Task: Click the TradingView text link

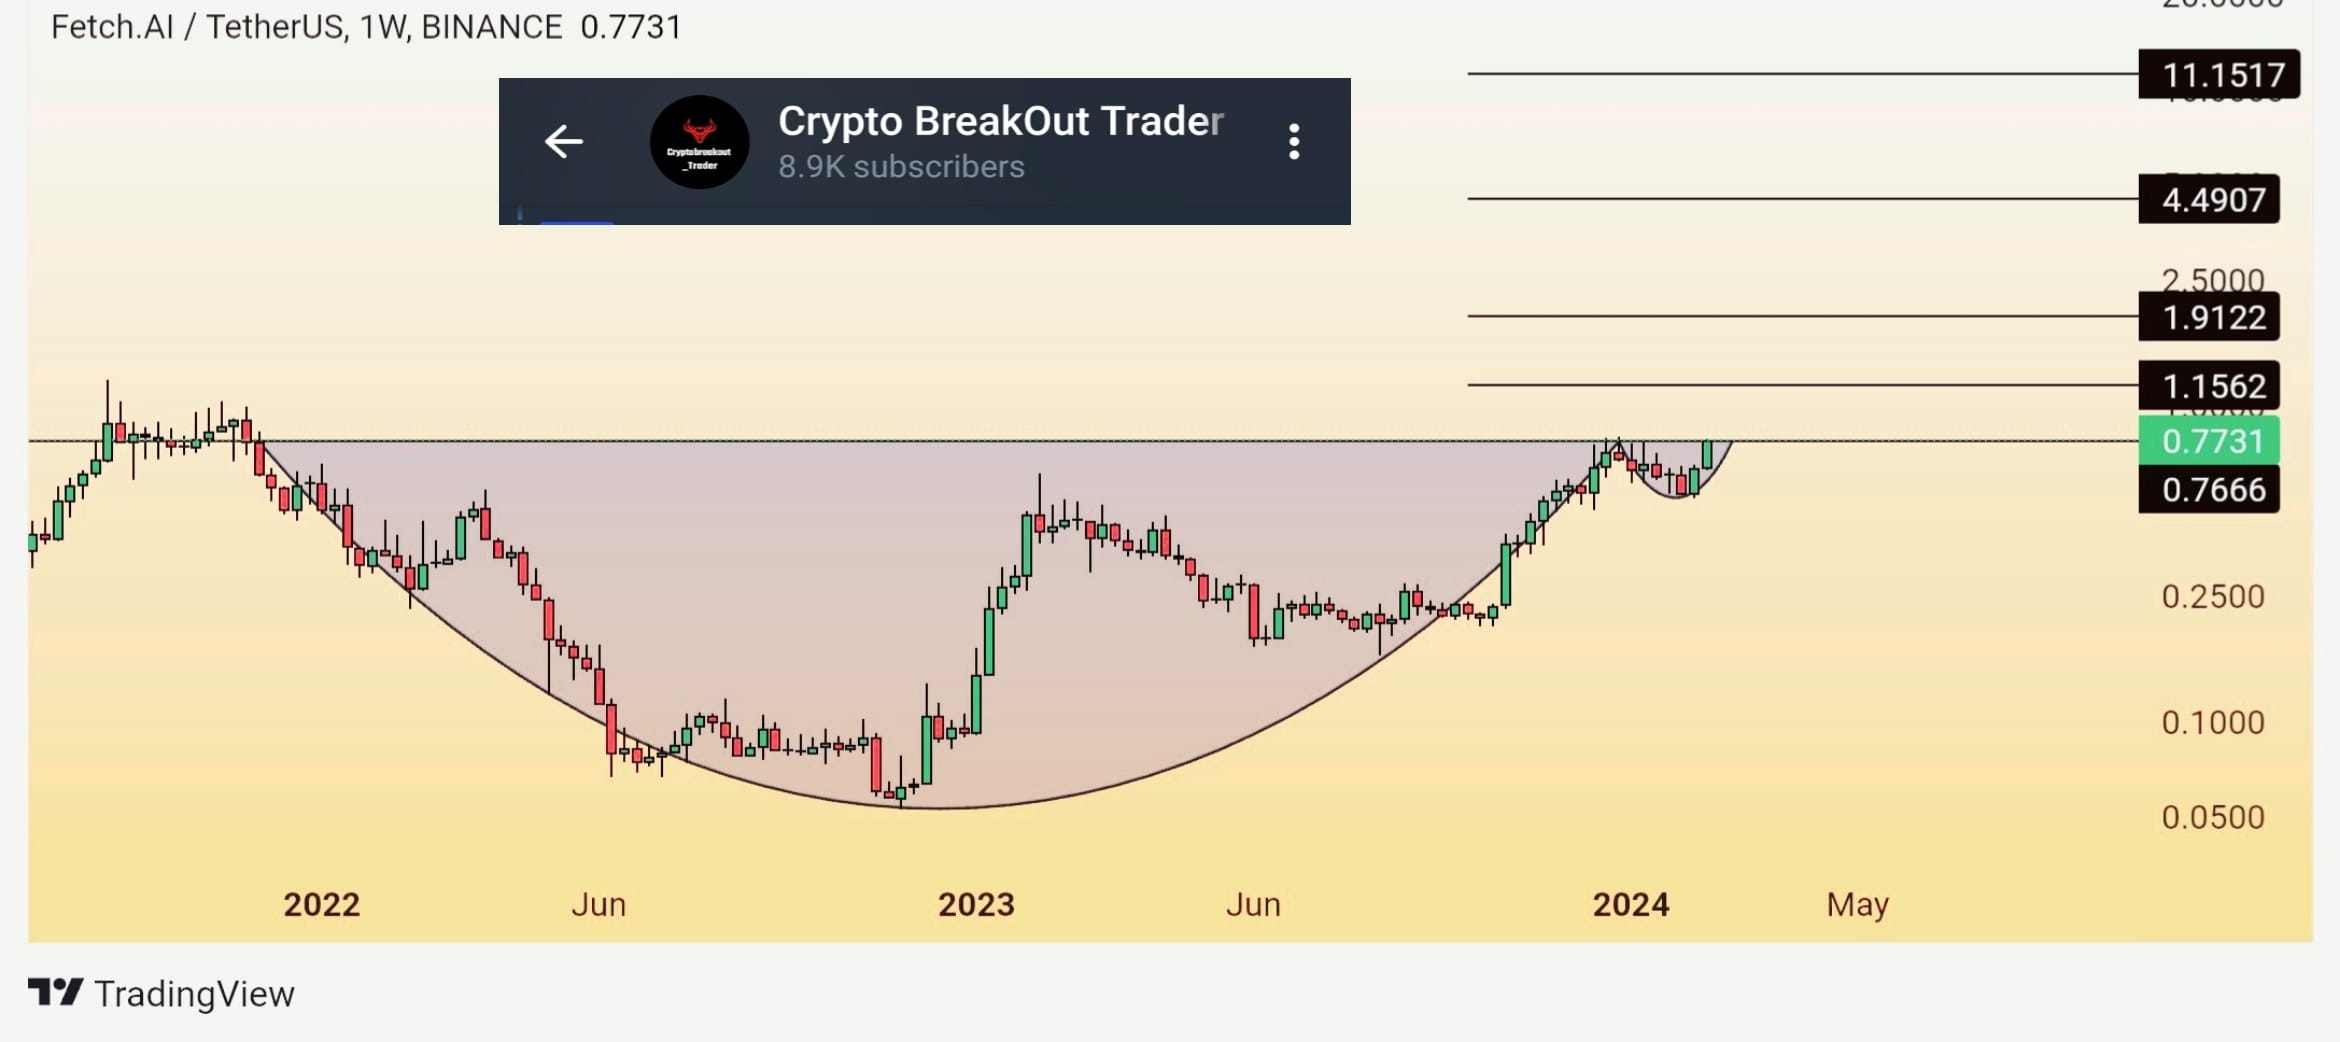Action: coord(193,992)
